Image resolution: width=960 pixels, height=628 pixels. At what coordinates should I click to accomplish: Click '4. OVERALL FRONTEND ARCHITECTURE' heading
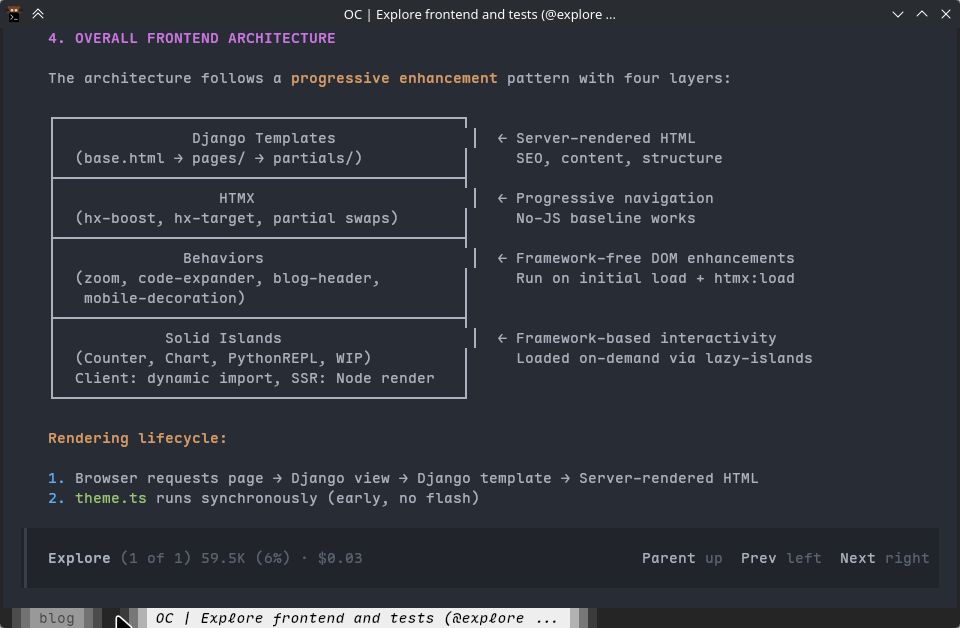pos(192,38)
